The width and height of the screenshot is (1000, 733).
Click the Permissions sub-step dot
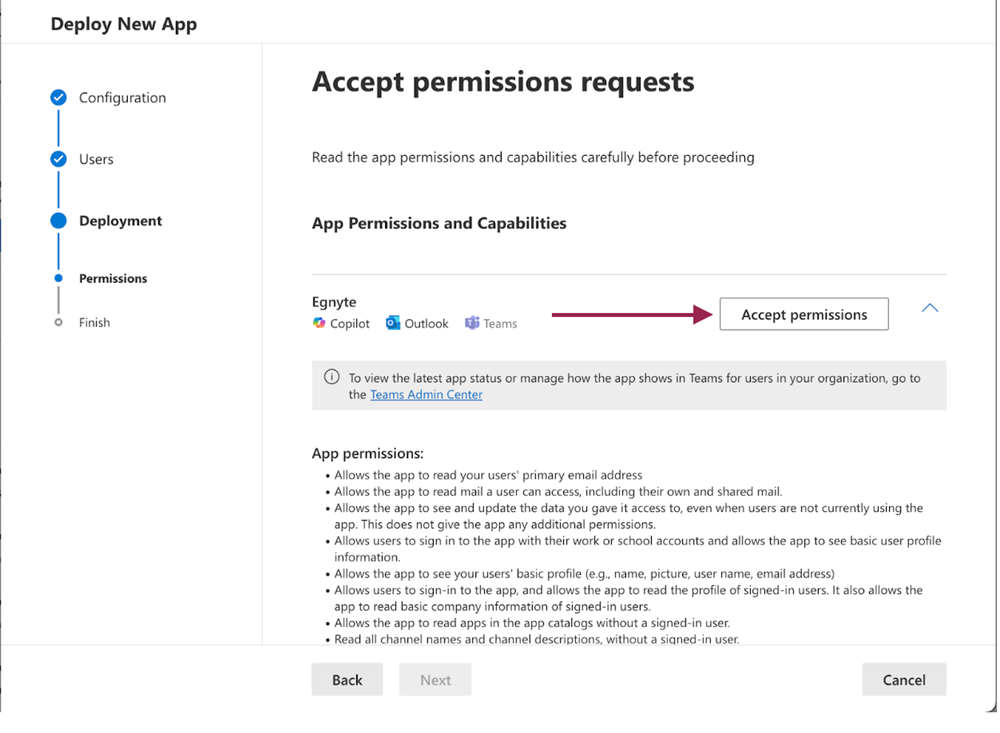coord(59,278)
